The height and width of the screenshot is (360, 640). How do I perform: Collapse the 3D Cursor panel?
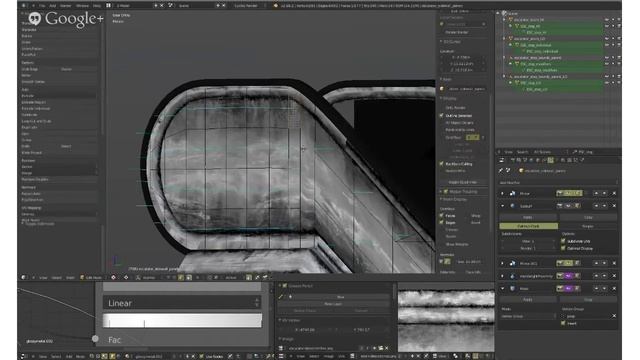[441, 42]
